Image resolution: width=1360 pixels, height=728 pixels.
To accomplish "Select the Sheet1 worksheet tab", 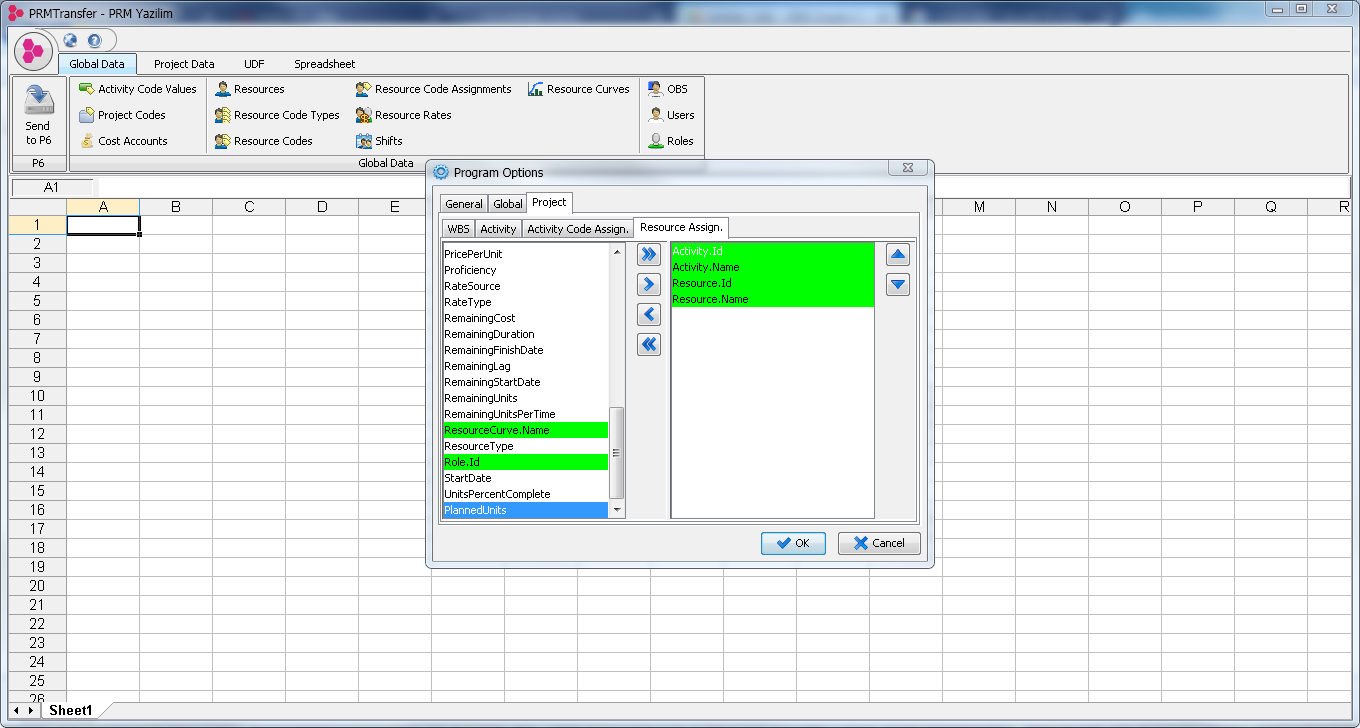I will 71,710.
